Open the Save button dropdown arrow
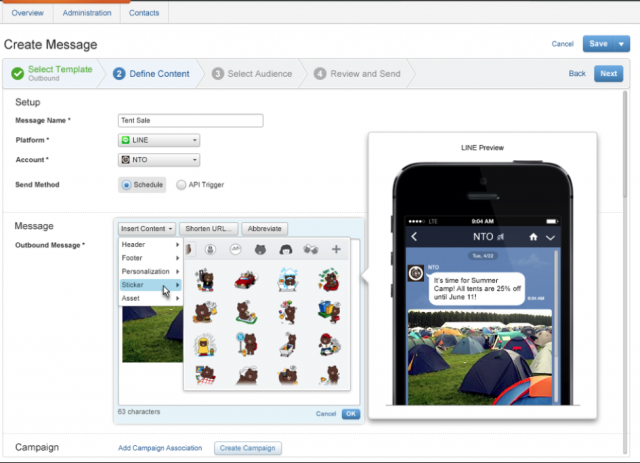Image resolution: width=640 pixels, height=463 pixels. [622, 44]
